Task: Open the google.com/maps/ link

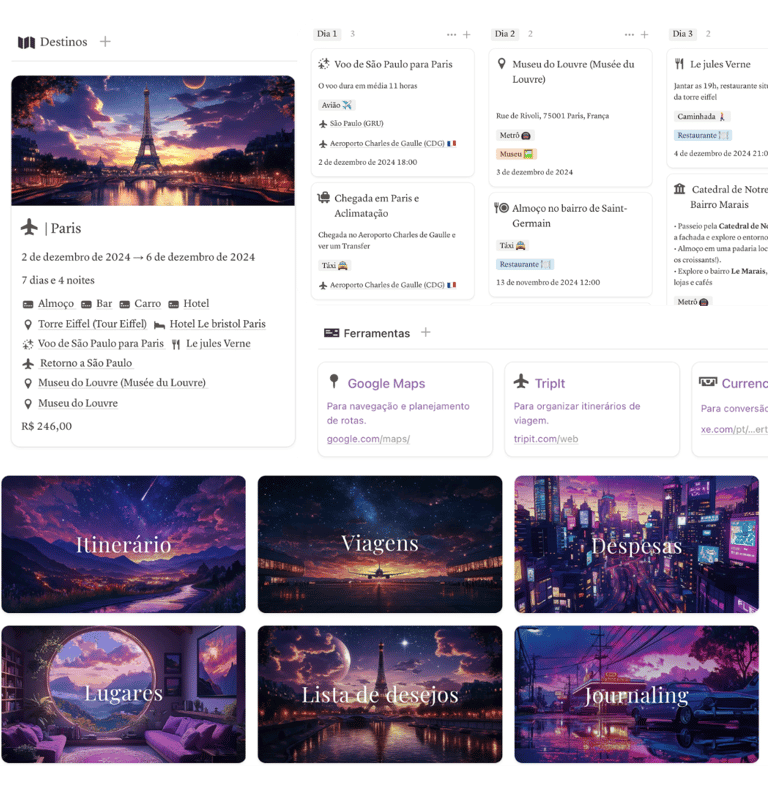Action: 368,439
